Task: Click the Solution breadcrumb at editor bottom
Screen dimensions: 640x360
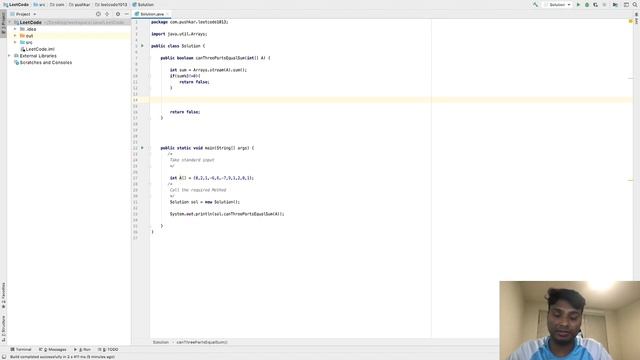Action: coord(160,342)
